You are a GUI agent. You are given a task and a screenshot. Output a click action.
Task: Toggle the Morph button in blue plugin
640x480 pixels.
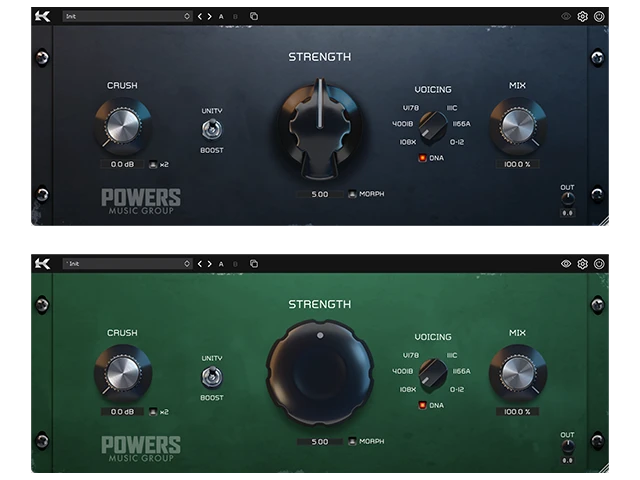pyautogui.click(x=352, y=194)
